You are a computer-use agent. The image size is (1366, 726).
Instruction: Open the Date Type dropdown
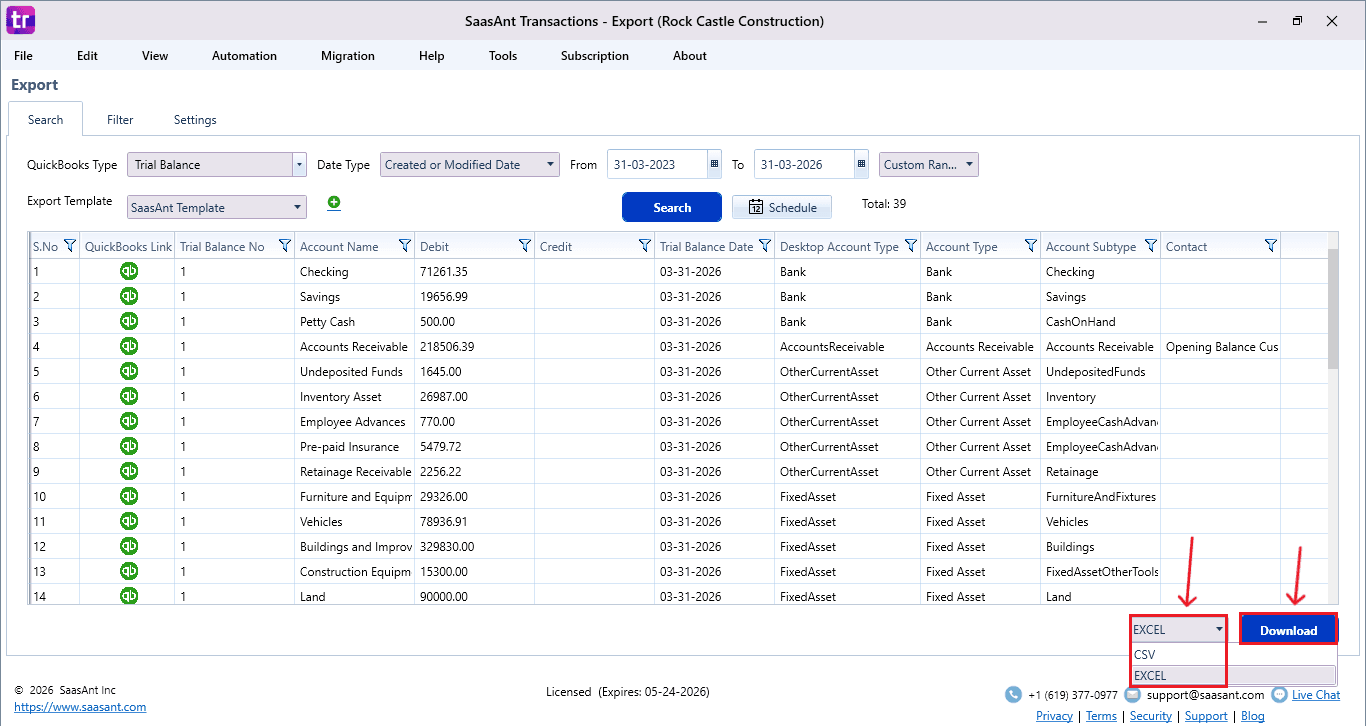click(548, 164)
